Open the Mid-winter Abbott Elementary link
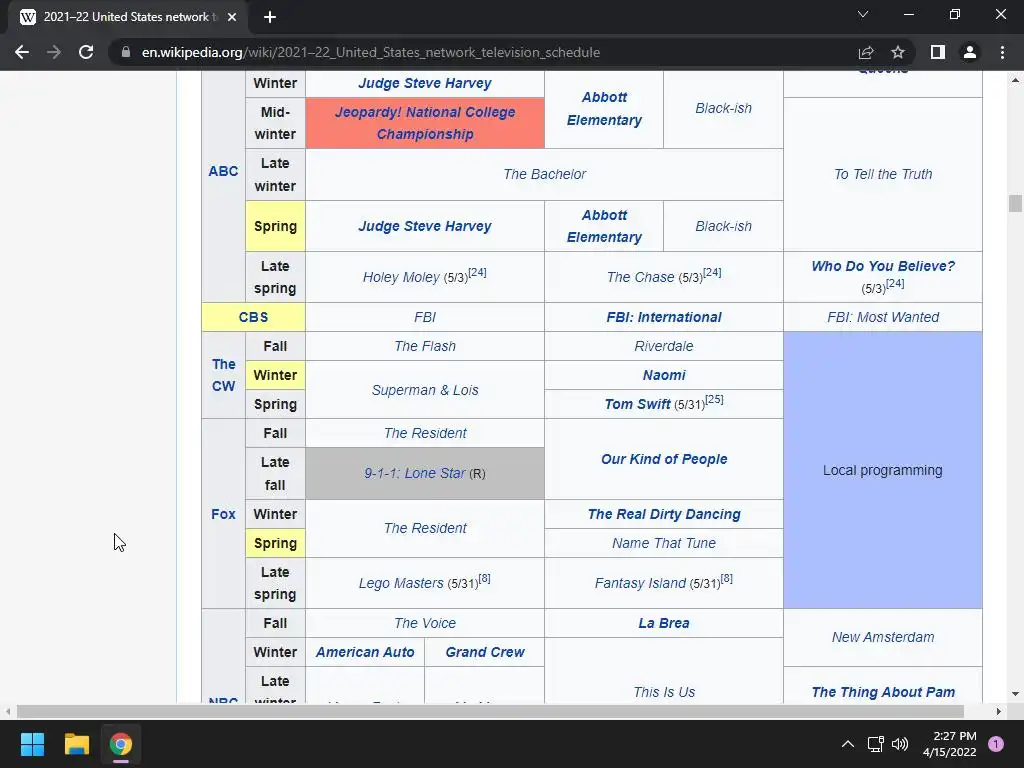Screen dimensions: 1024x768 (604, 108)
